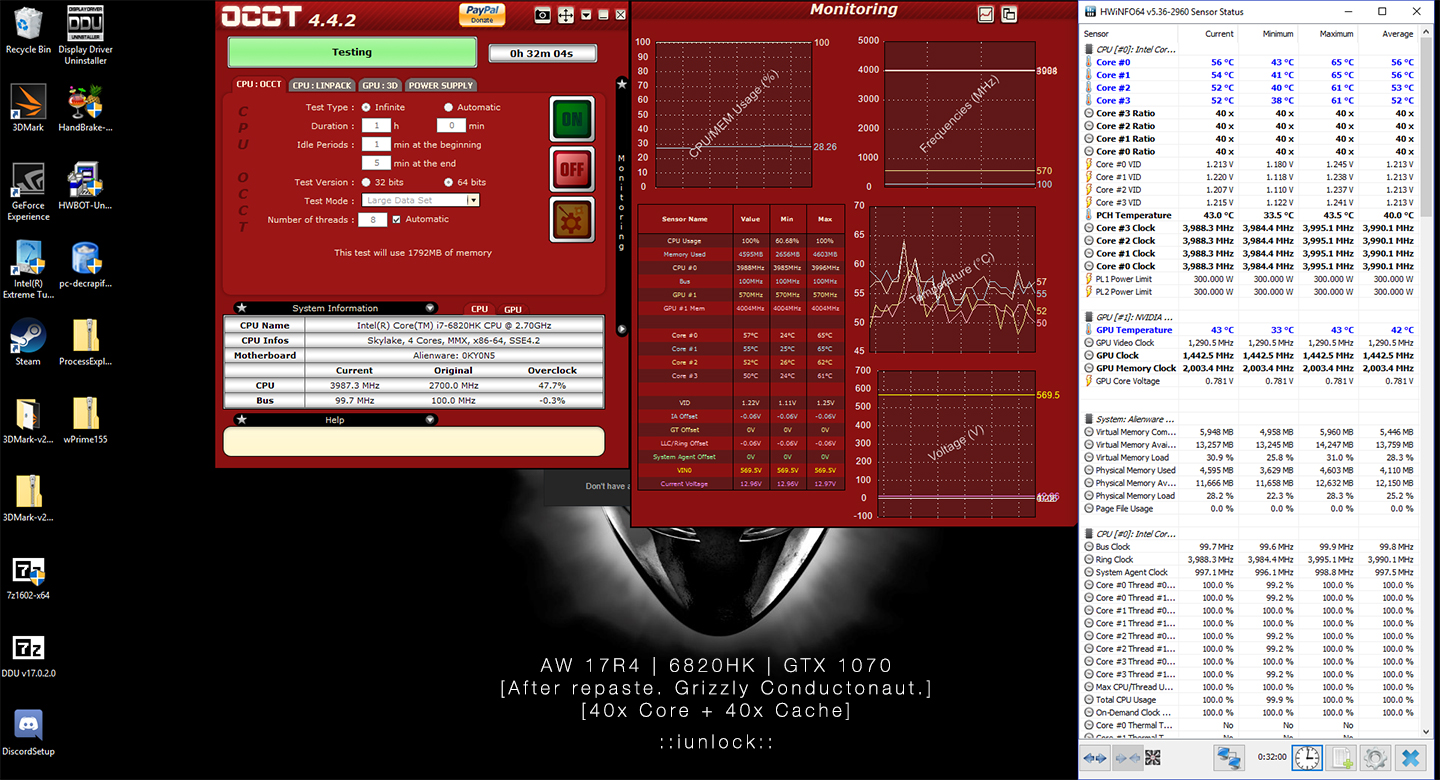Click the star beside Help
The height and width of the screenshot is (780, 1440).
241,420
